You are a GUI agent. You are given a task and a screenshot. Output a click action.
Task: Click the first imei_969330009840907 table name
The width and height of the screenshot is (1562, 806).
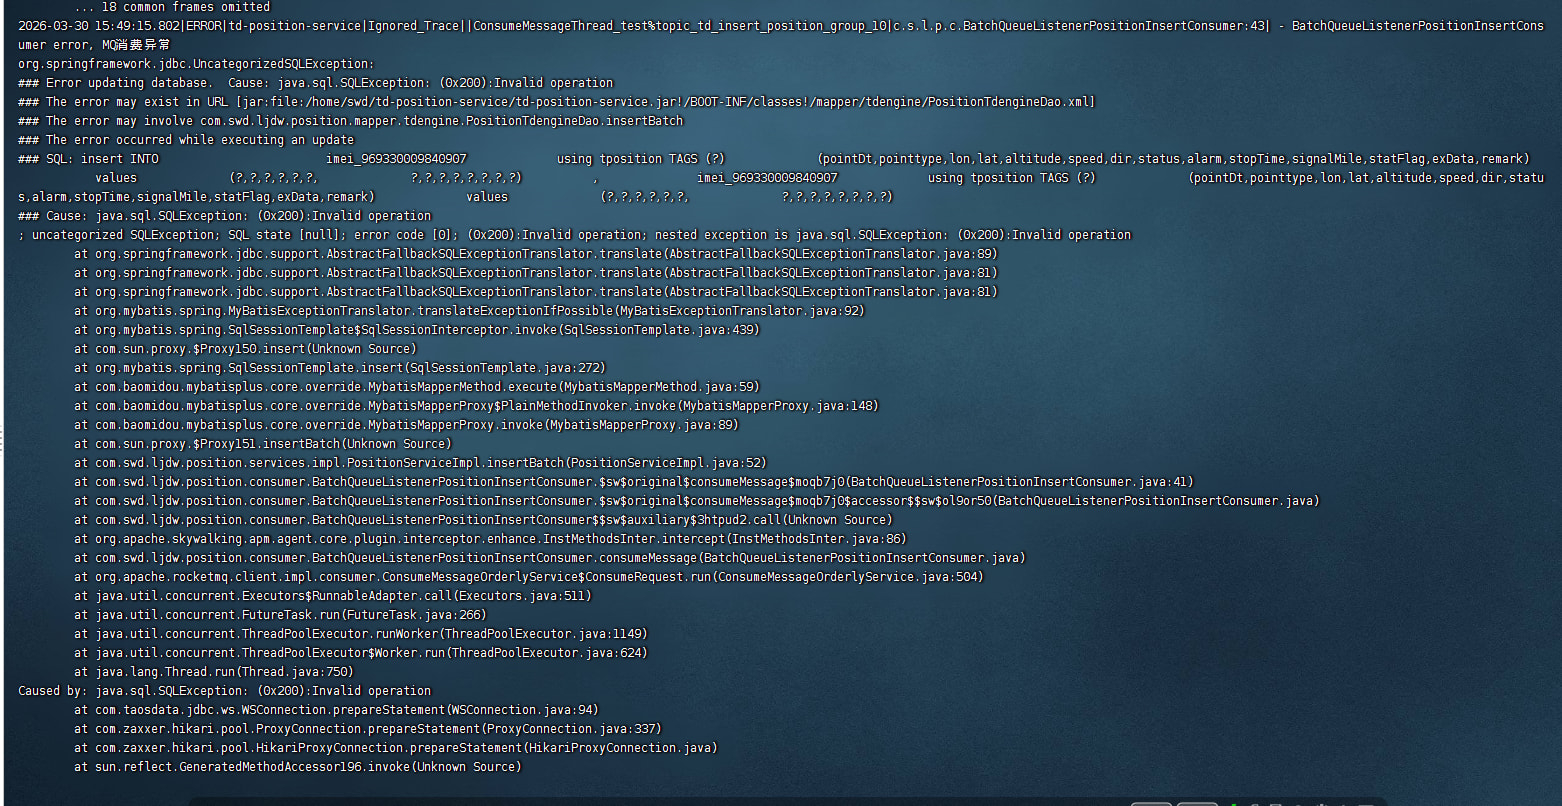tap(396, 159)
